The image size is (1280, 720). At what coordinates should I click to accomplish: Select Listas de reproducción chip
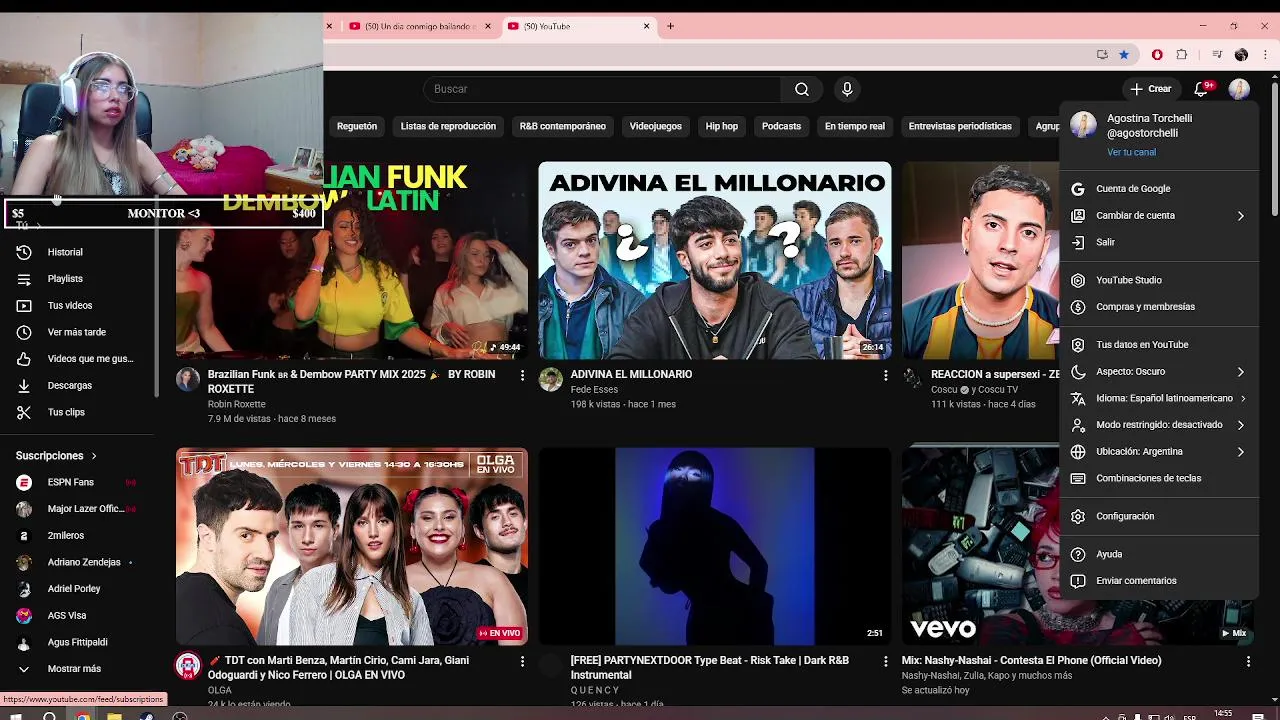click(x=448, y=126)
